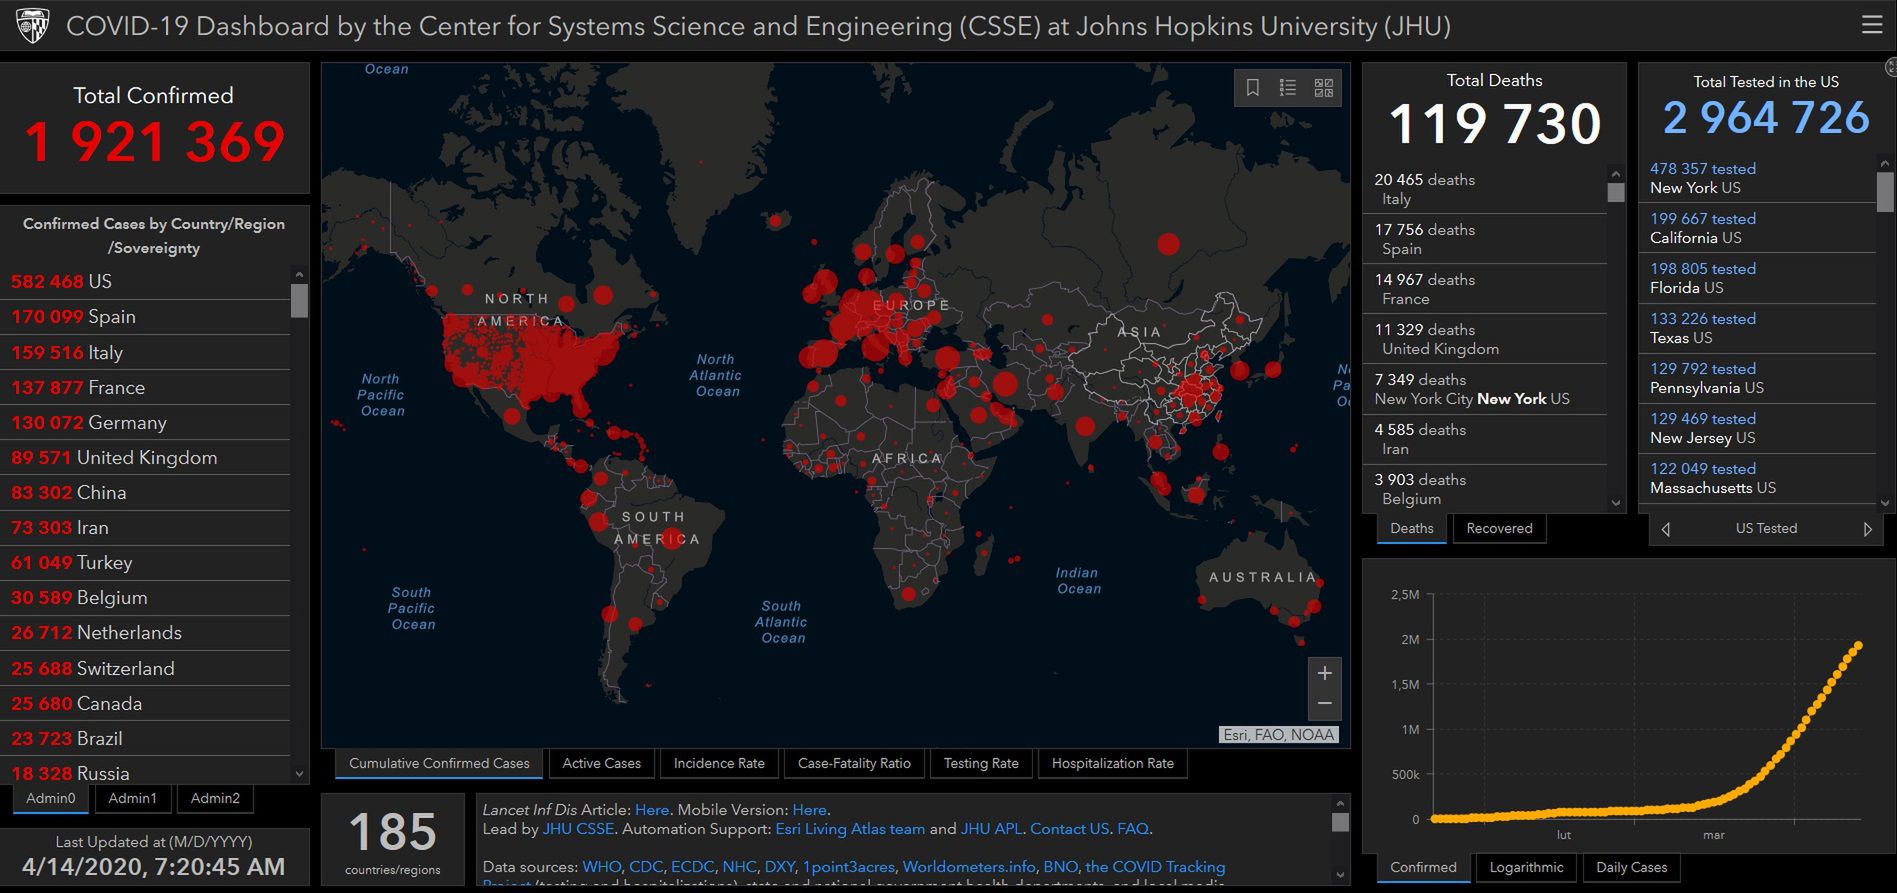Open Esri Living Atlas team link
This screenshot has width=1897, height=893.
pos(850,829)
